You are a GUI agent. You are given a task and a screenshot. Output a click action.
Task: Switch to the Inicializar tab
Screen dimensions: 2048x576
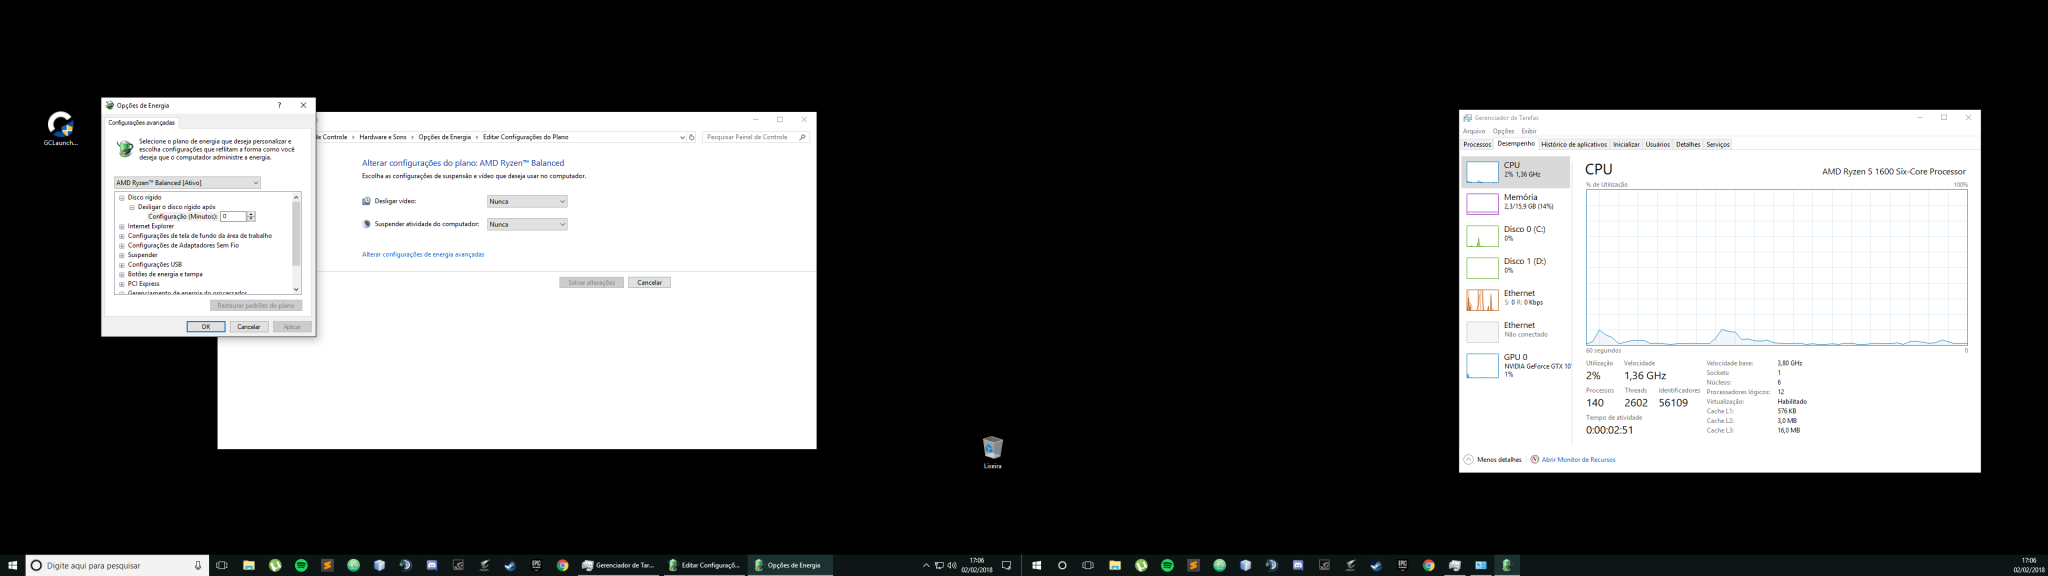[x=1626, y=145]
